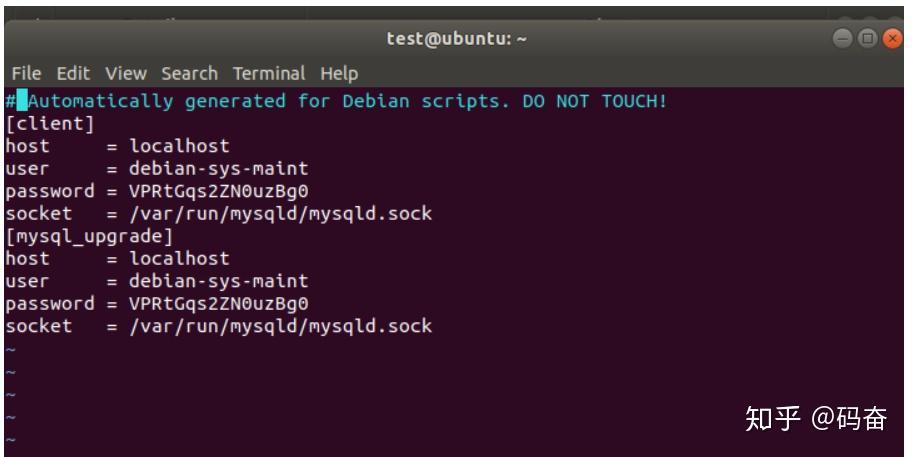Open the View menu
Image resolution: width=912 pixels, height=457 pixels.
coord(126,74)
